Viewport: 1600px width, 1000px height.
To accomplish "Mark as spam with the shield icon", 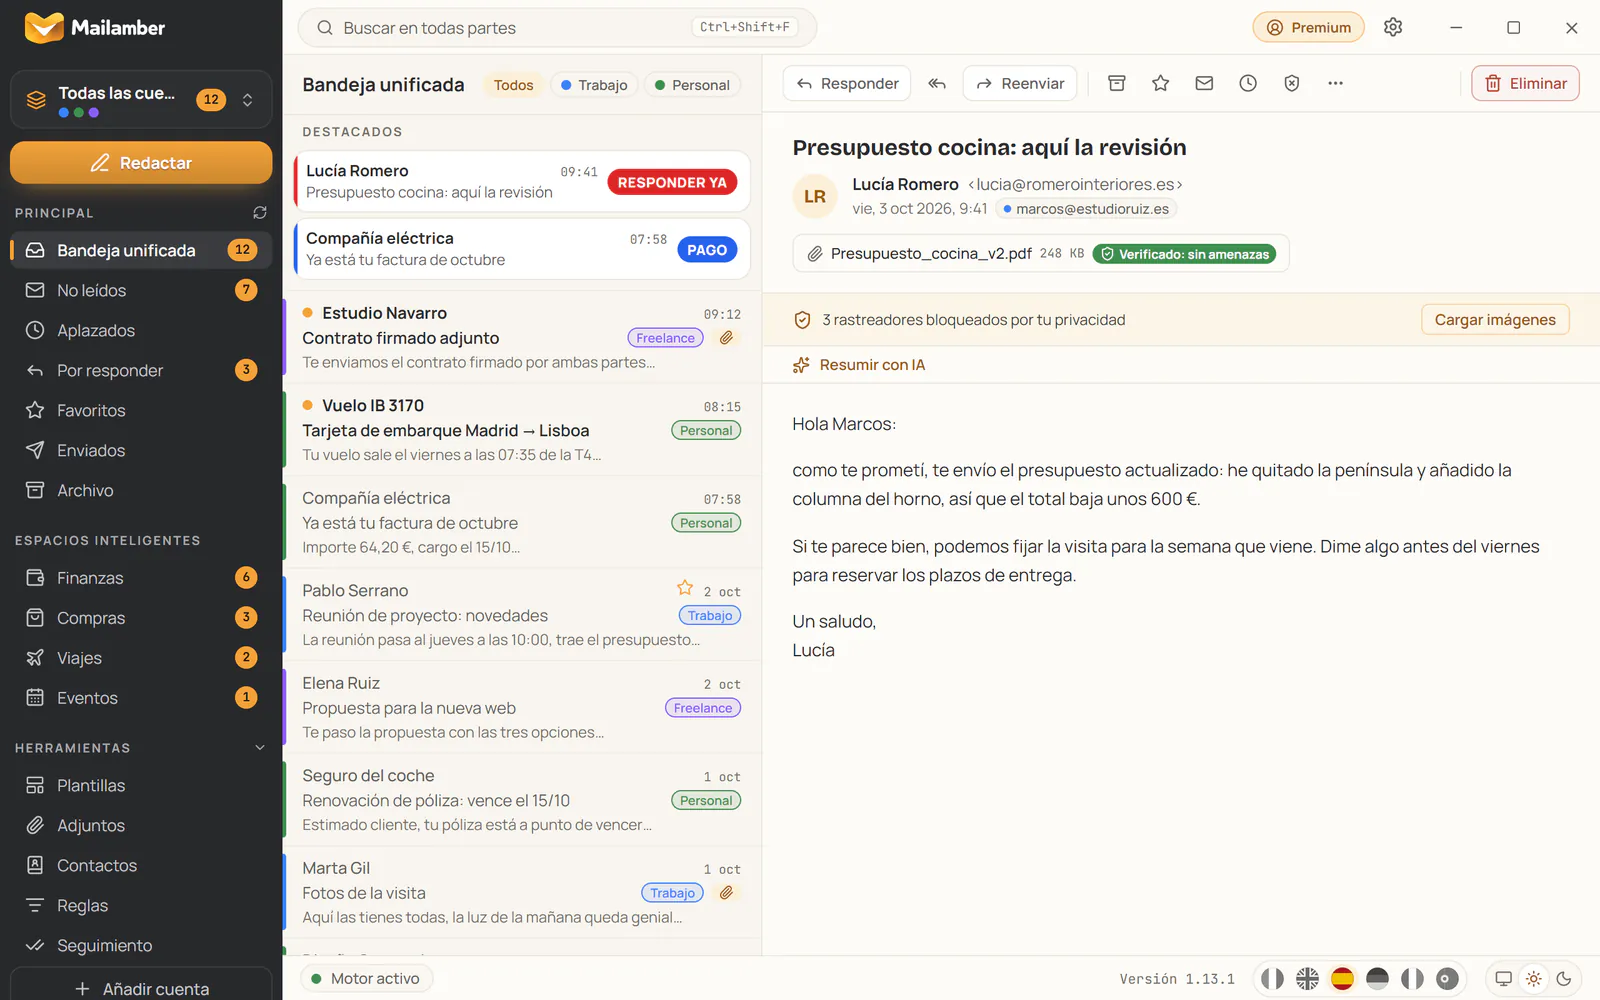I will coord(1292,84).
